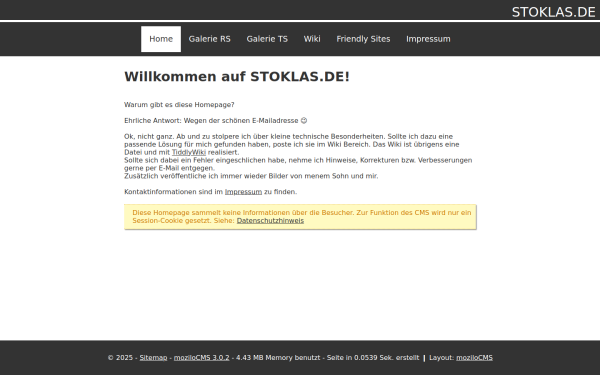Select Impressum in the top navigation
The width and height of the screenshot is (600, 375).
[x=428, y=39]
